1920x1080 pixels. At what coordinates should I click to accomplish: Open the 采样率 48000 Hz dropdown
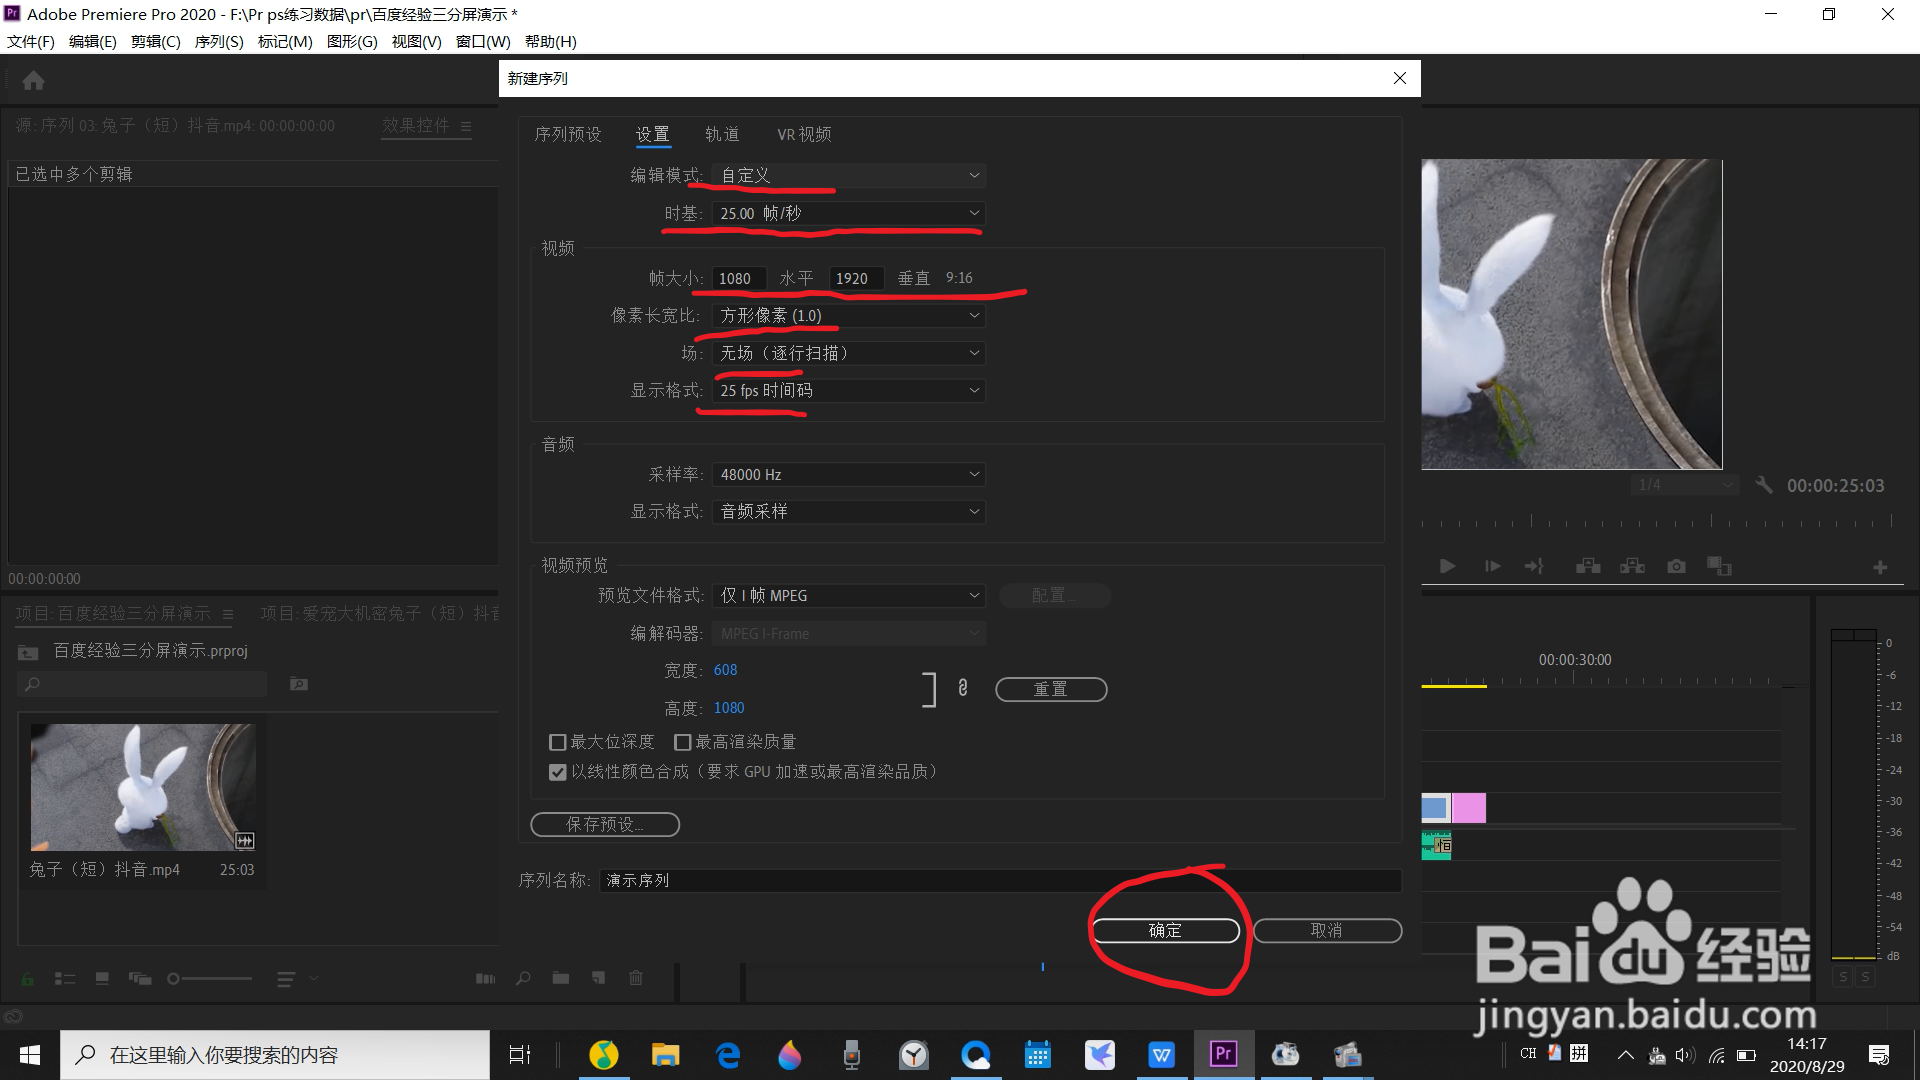(x=848, y=475)
